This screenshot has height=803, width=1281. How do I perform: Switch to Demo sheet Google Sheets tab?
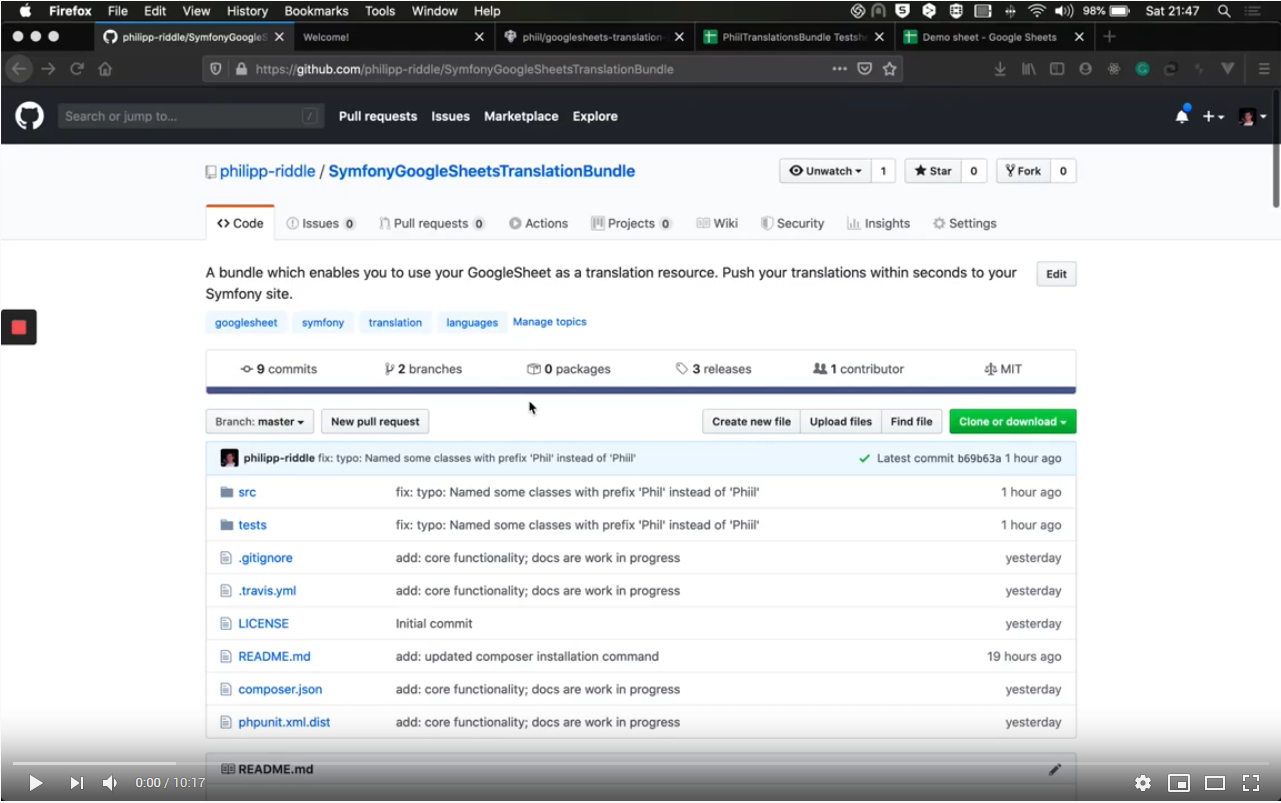tap(994, 37)
